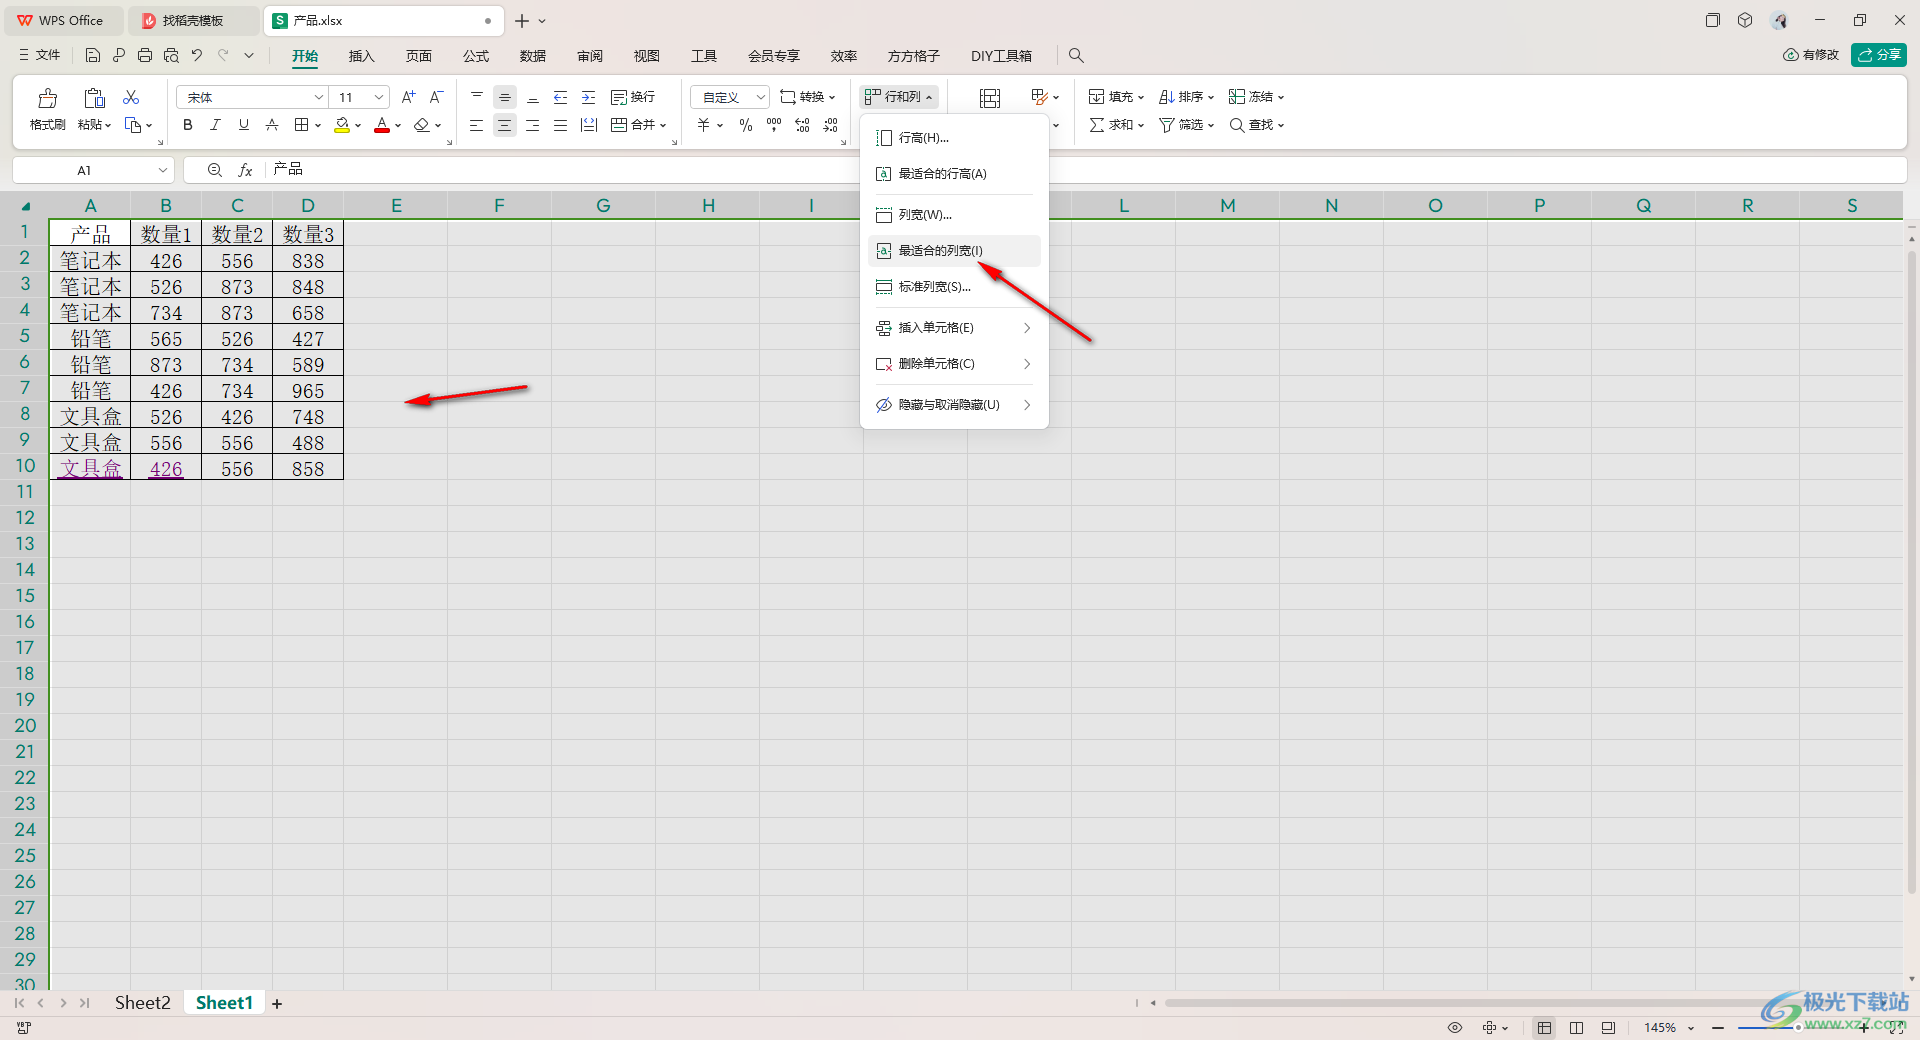Click the increase indent icon
The height and width of the screenshot is (1040, 1920).
(x=589, y=97)
